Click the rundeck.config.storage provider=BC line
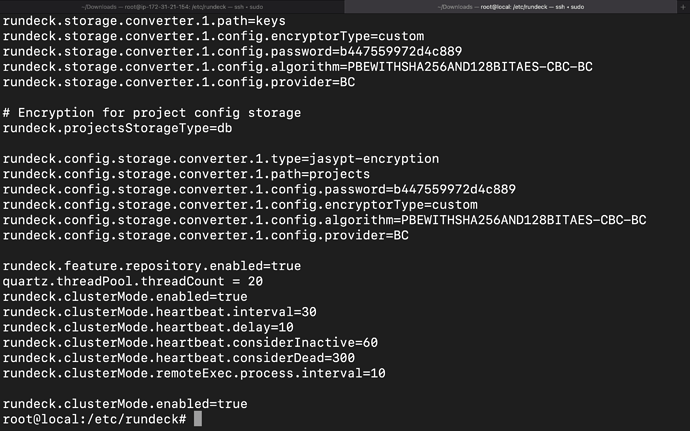The height and width of the screenshot is (431, 690). tap(206, 235)
